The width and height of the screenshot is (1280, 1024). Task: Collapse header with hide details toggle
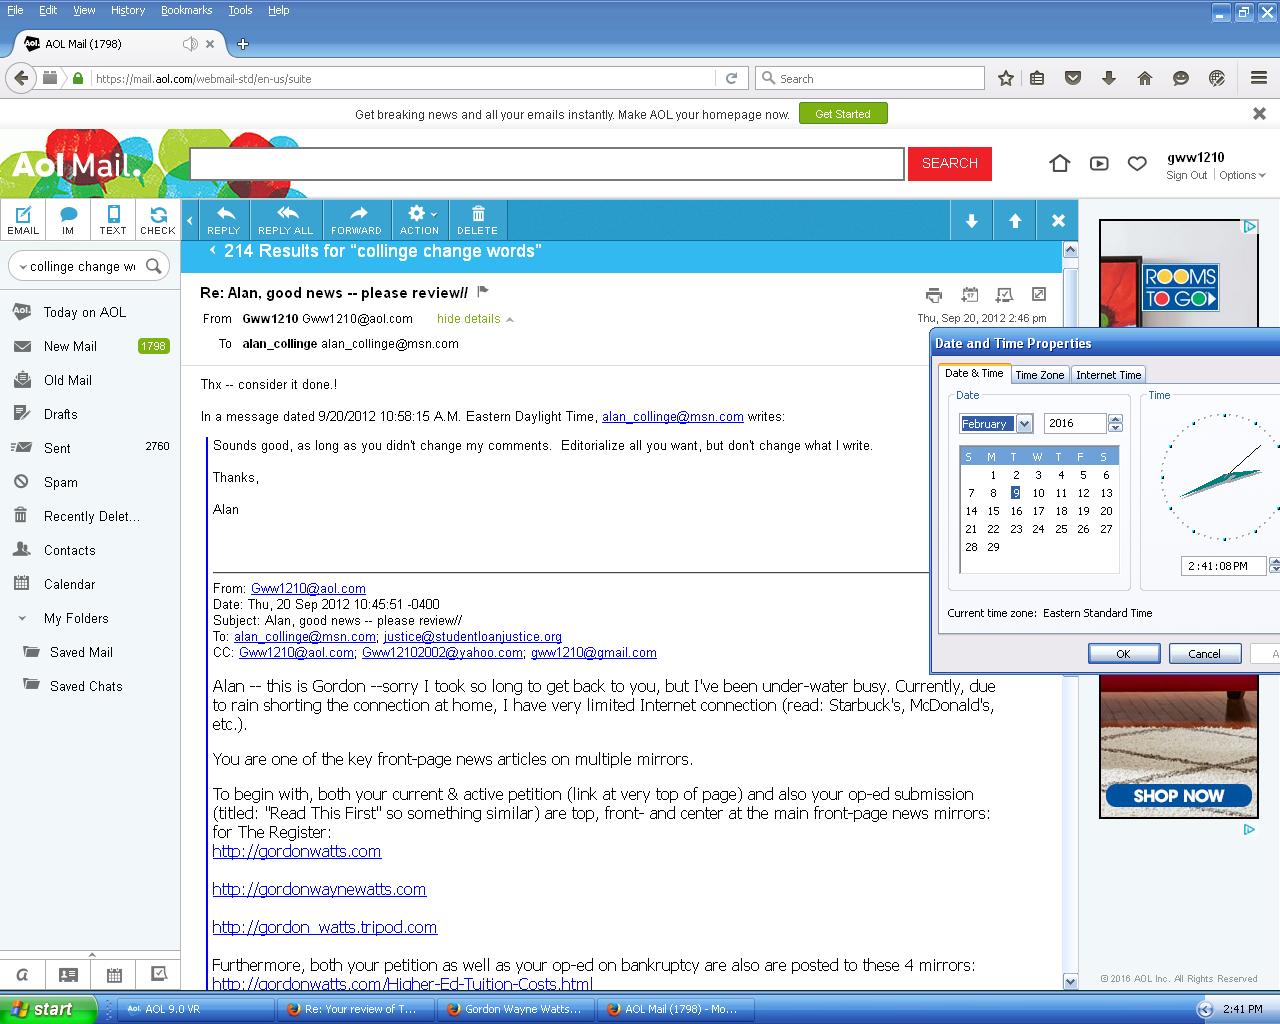point(475,319)
